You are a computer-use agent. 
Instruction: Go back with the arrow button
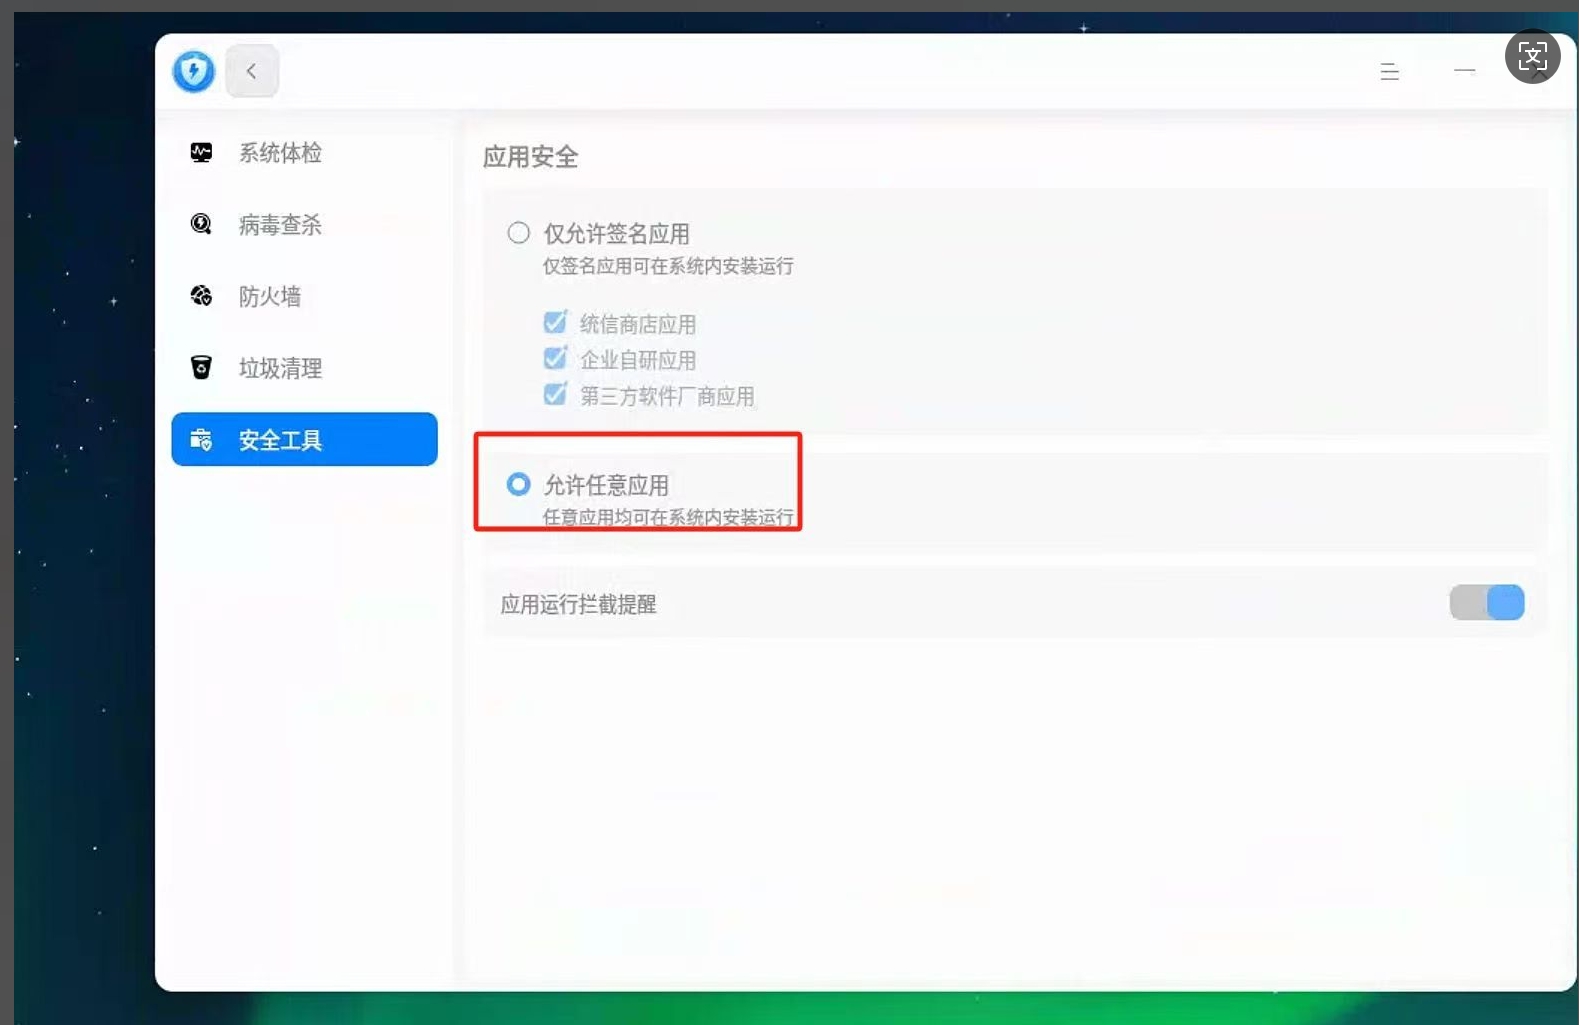click(x=252, y=71)
